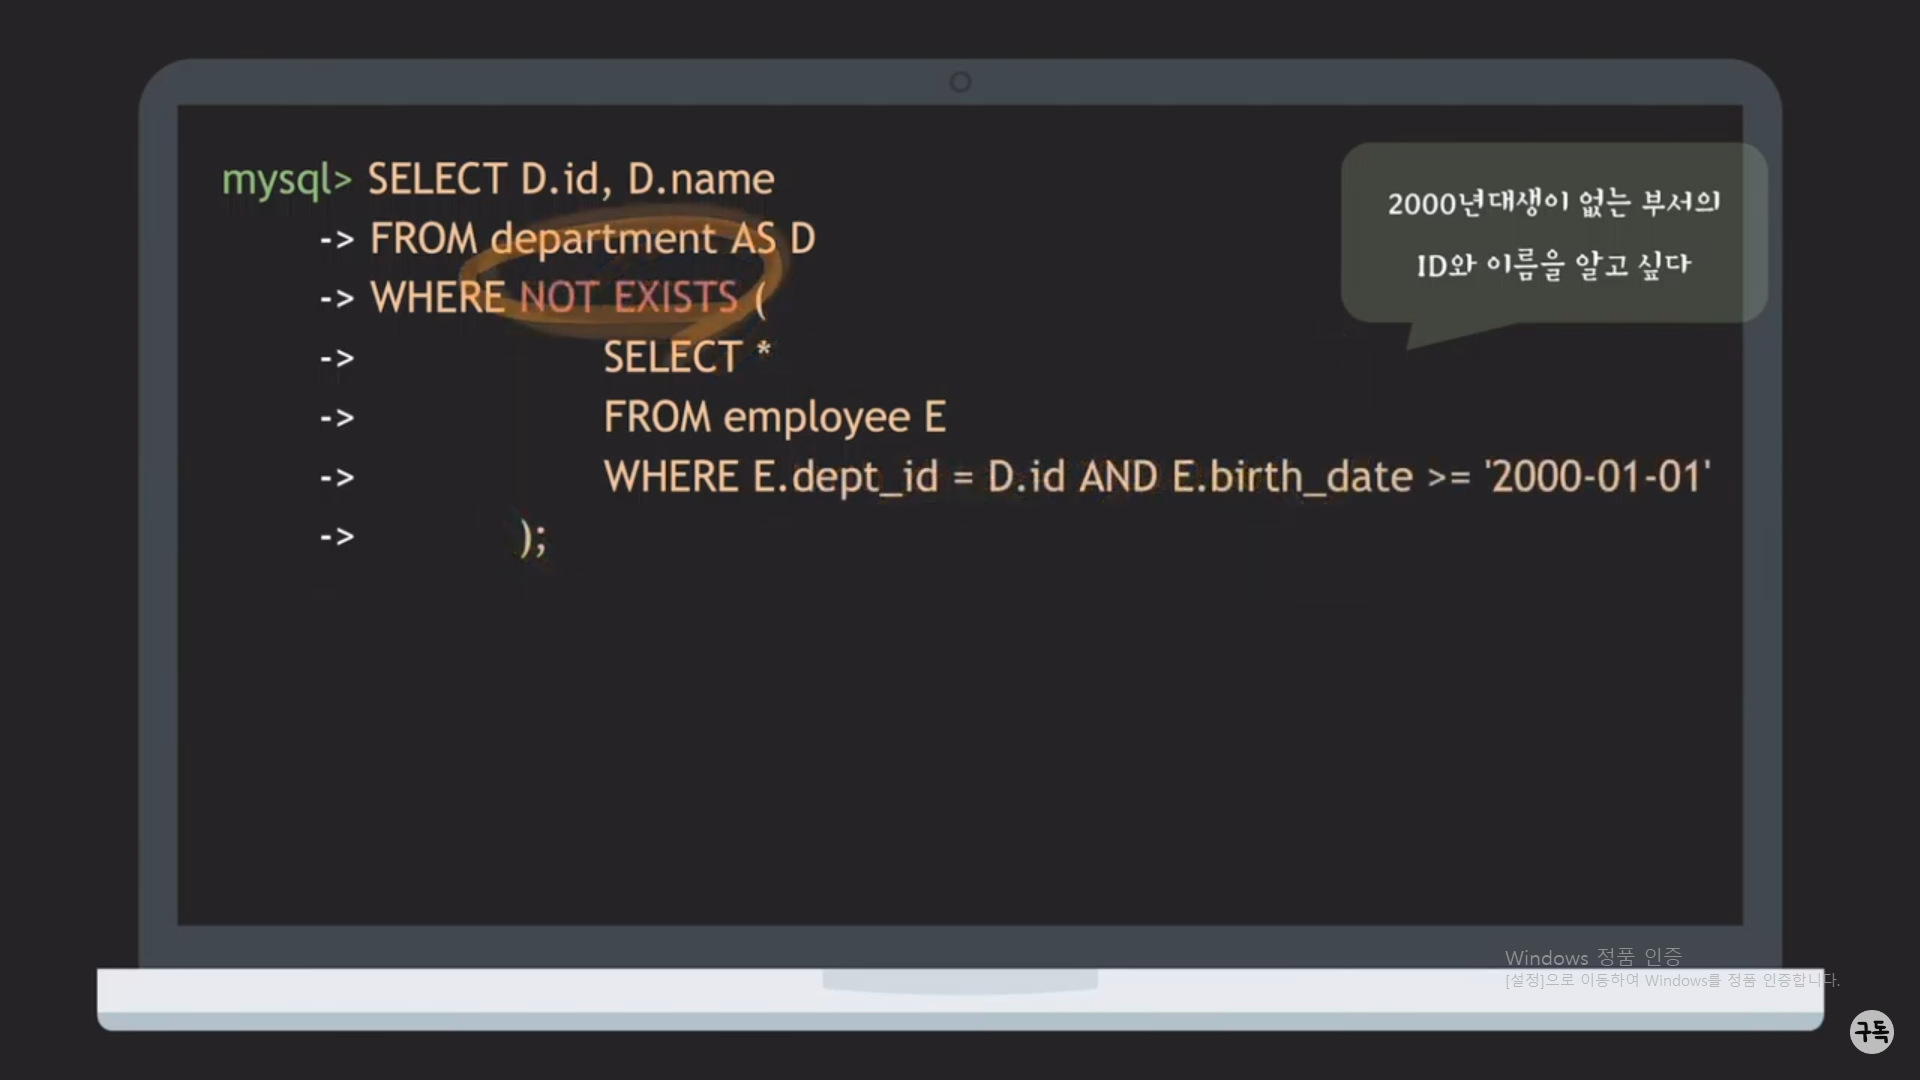The height and width of the screenshot is (1080, 1920).
Task: Click the laptop base trackpad notch
Action: tap(960, 981)
